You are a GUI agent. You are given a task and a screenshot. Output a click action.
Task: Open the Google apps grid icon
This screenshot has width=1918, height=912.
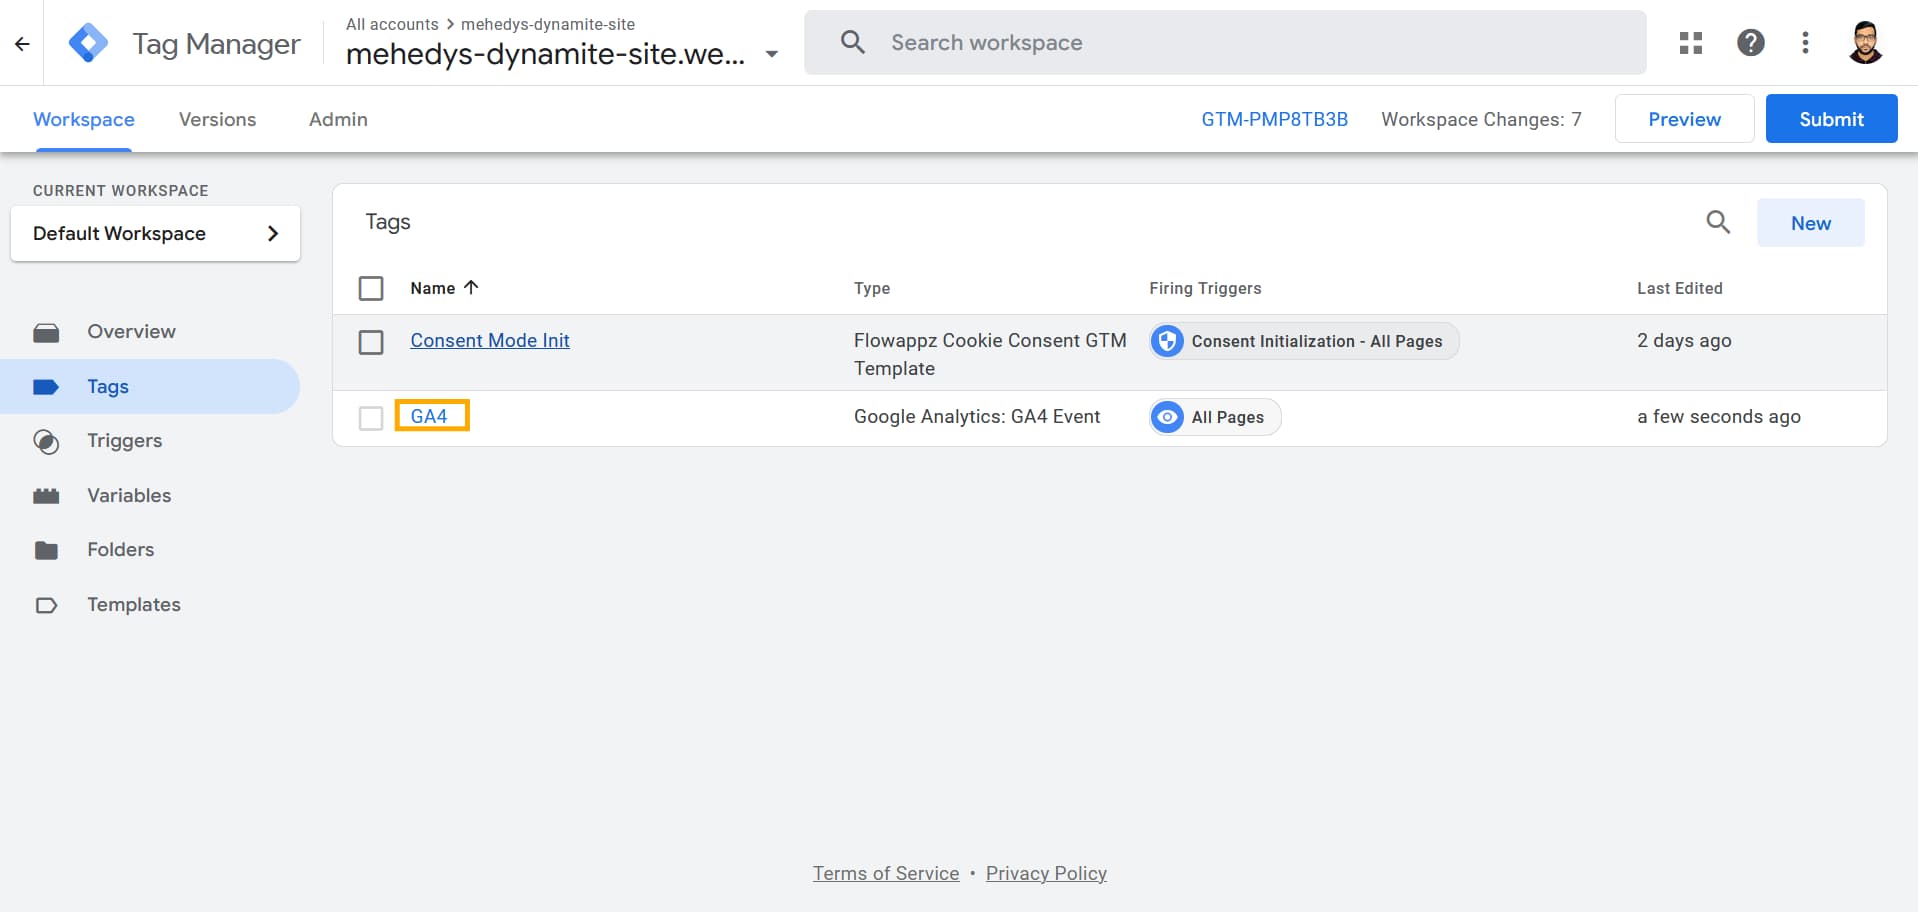pos(1691,43)
